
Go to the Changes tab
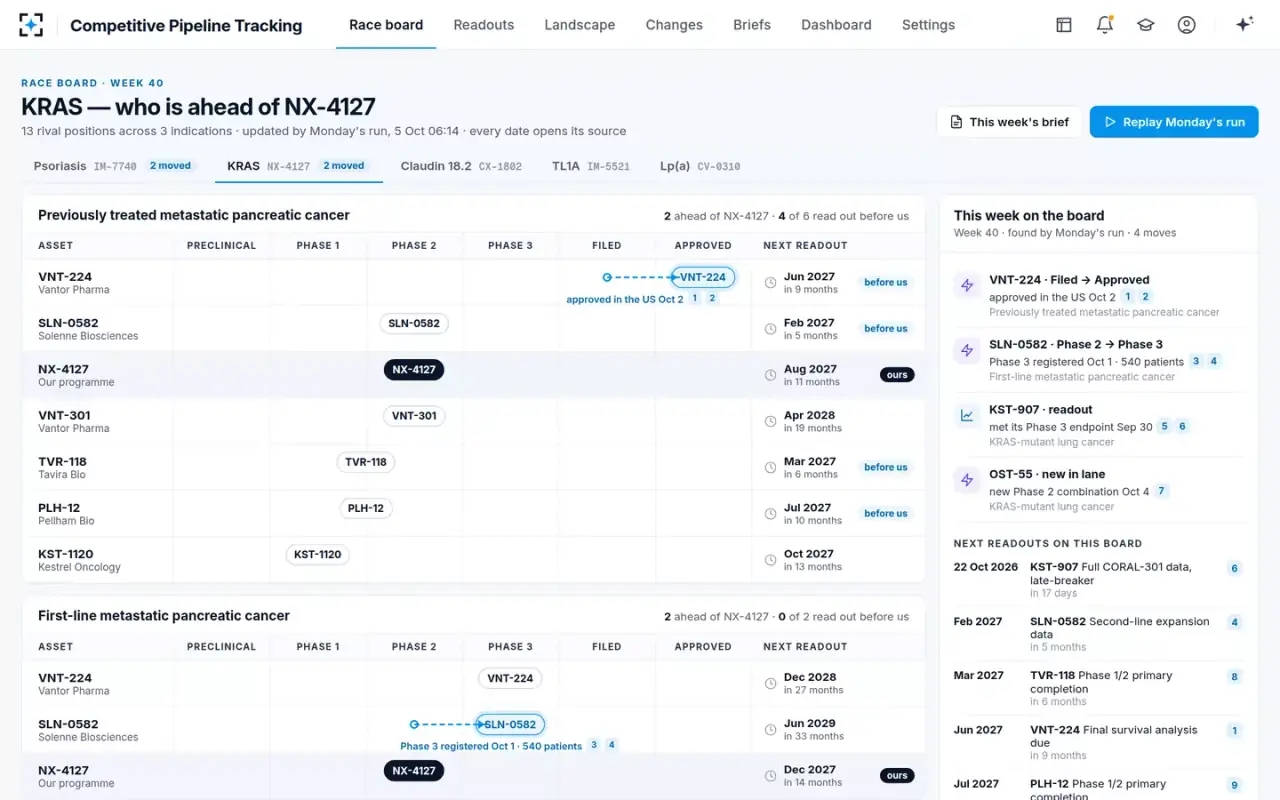coord(674,25)
